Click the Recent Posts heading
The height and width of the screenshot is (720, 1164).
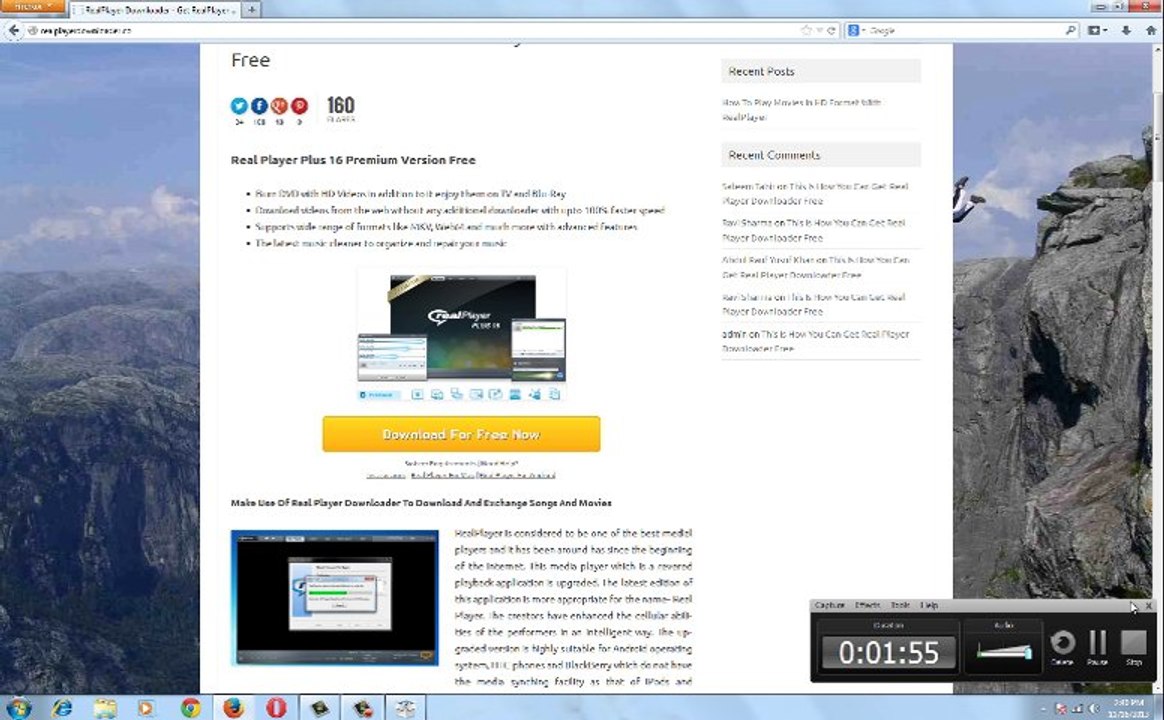[762, 71]
